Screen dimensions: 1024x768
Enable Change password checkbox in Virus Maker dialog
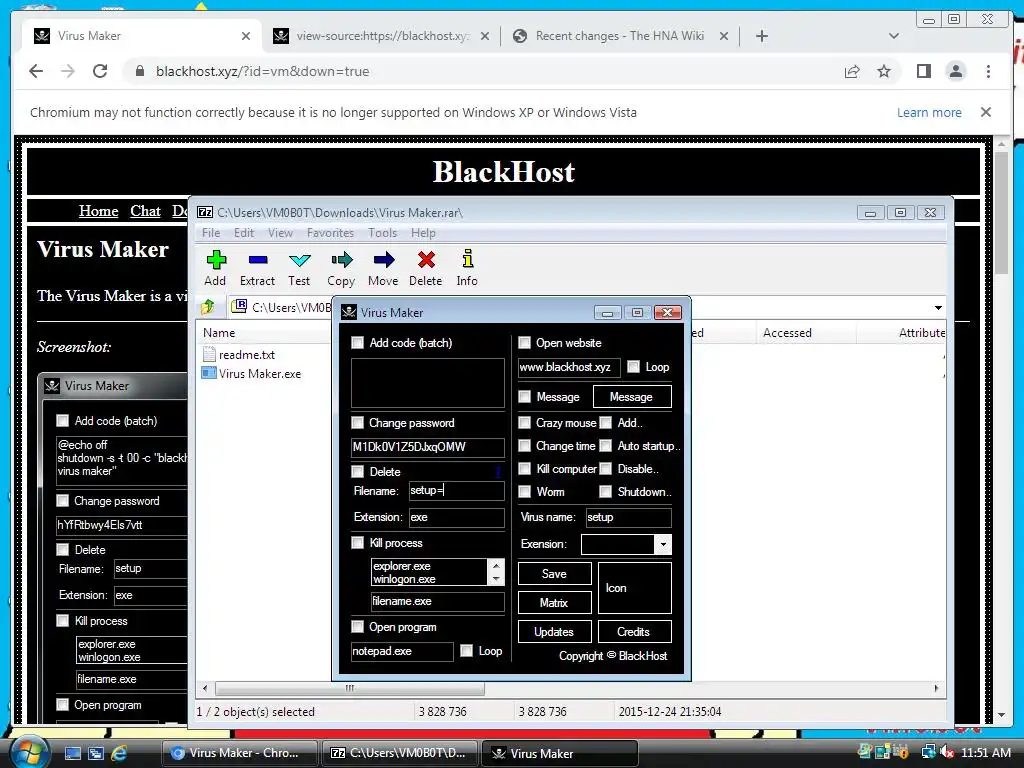357,423
